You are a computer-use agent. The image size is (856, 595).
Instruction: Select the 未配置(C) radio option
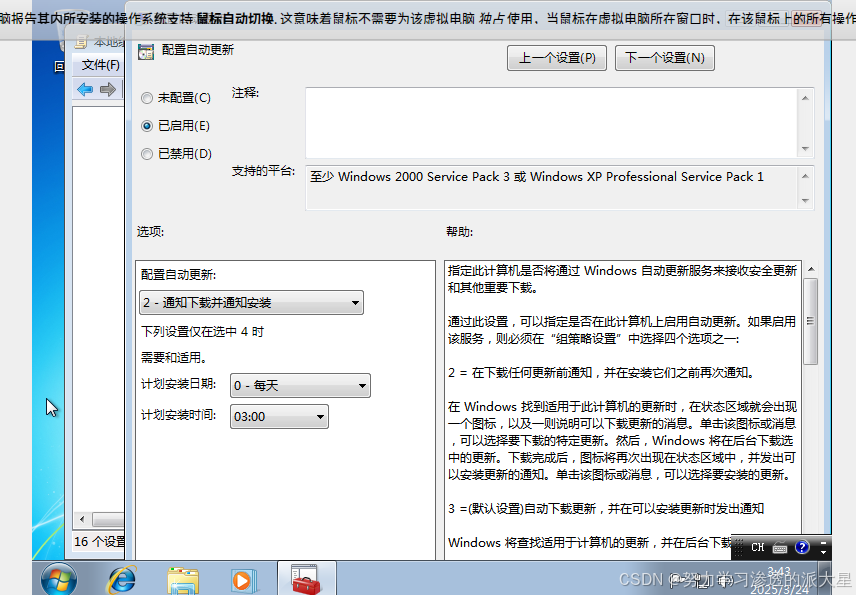pyautogui.click(x=147, y=98)
